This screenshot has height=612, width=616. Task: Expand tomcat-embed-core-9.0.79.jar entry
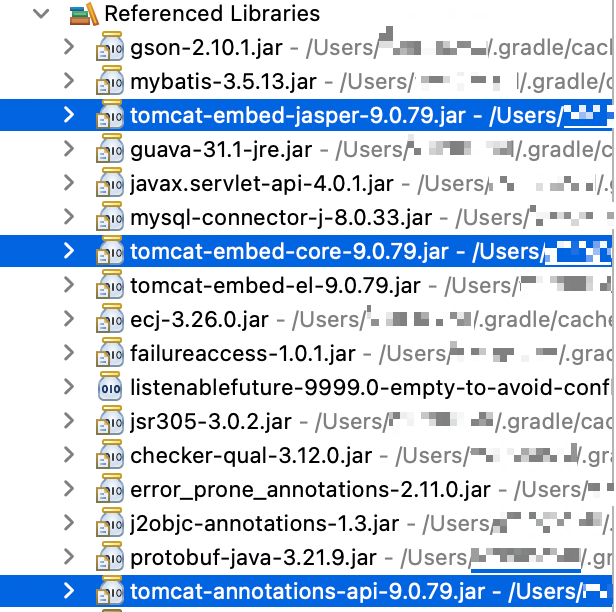pos(69,251)
